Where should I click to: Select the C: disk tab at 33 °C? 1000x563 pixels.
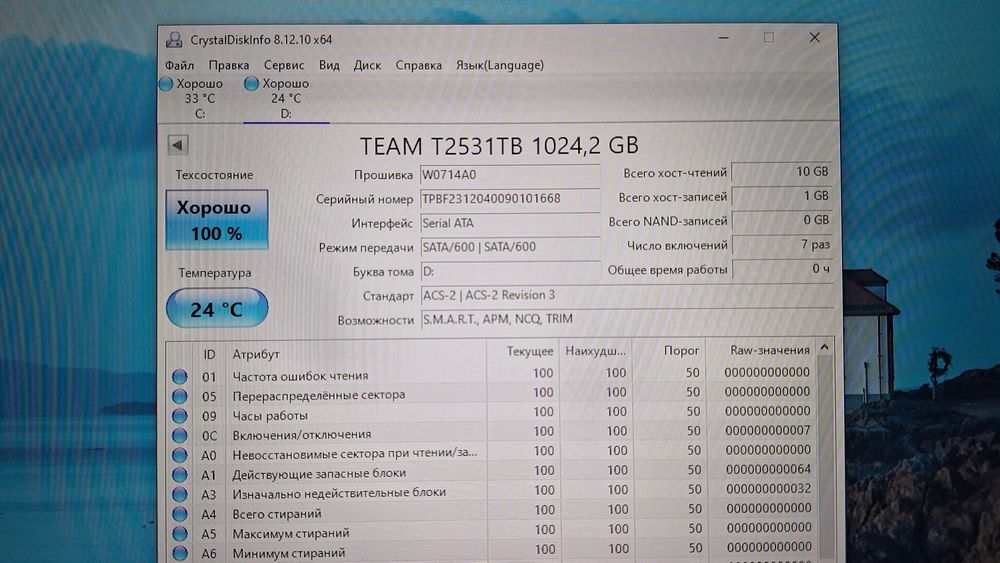[199, 99]
